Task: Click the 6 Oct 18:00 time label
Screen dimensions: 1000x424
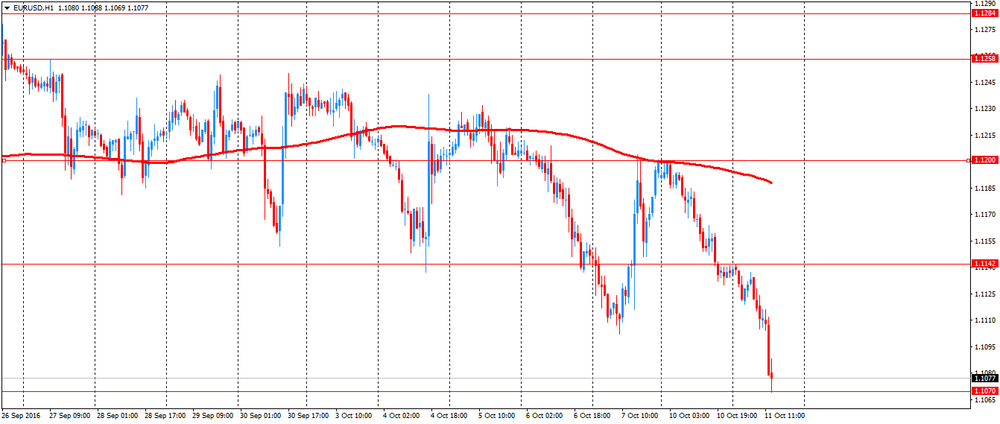Action: click(x=593, y=415)
